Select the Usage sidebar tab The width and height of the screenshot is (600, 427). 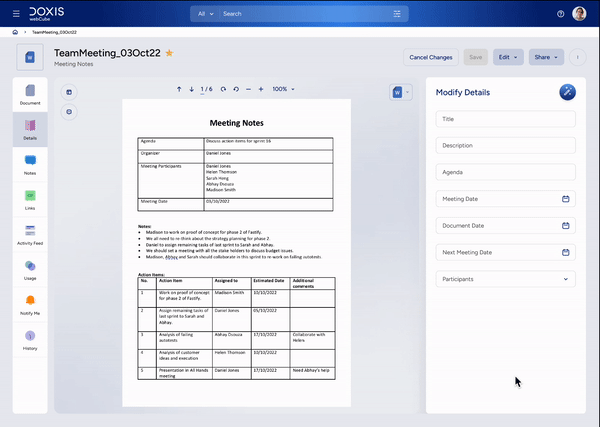(30, 270)
